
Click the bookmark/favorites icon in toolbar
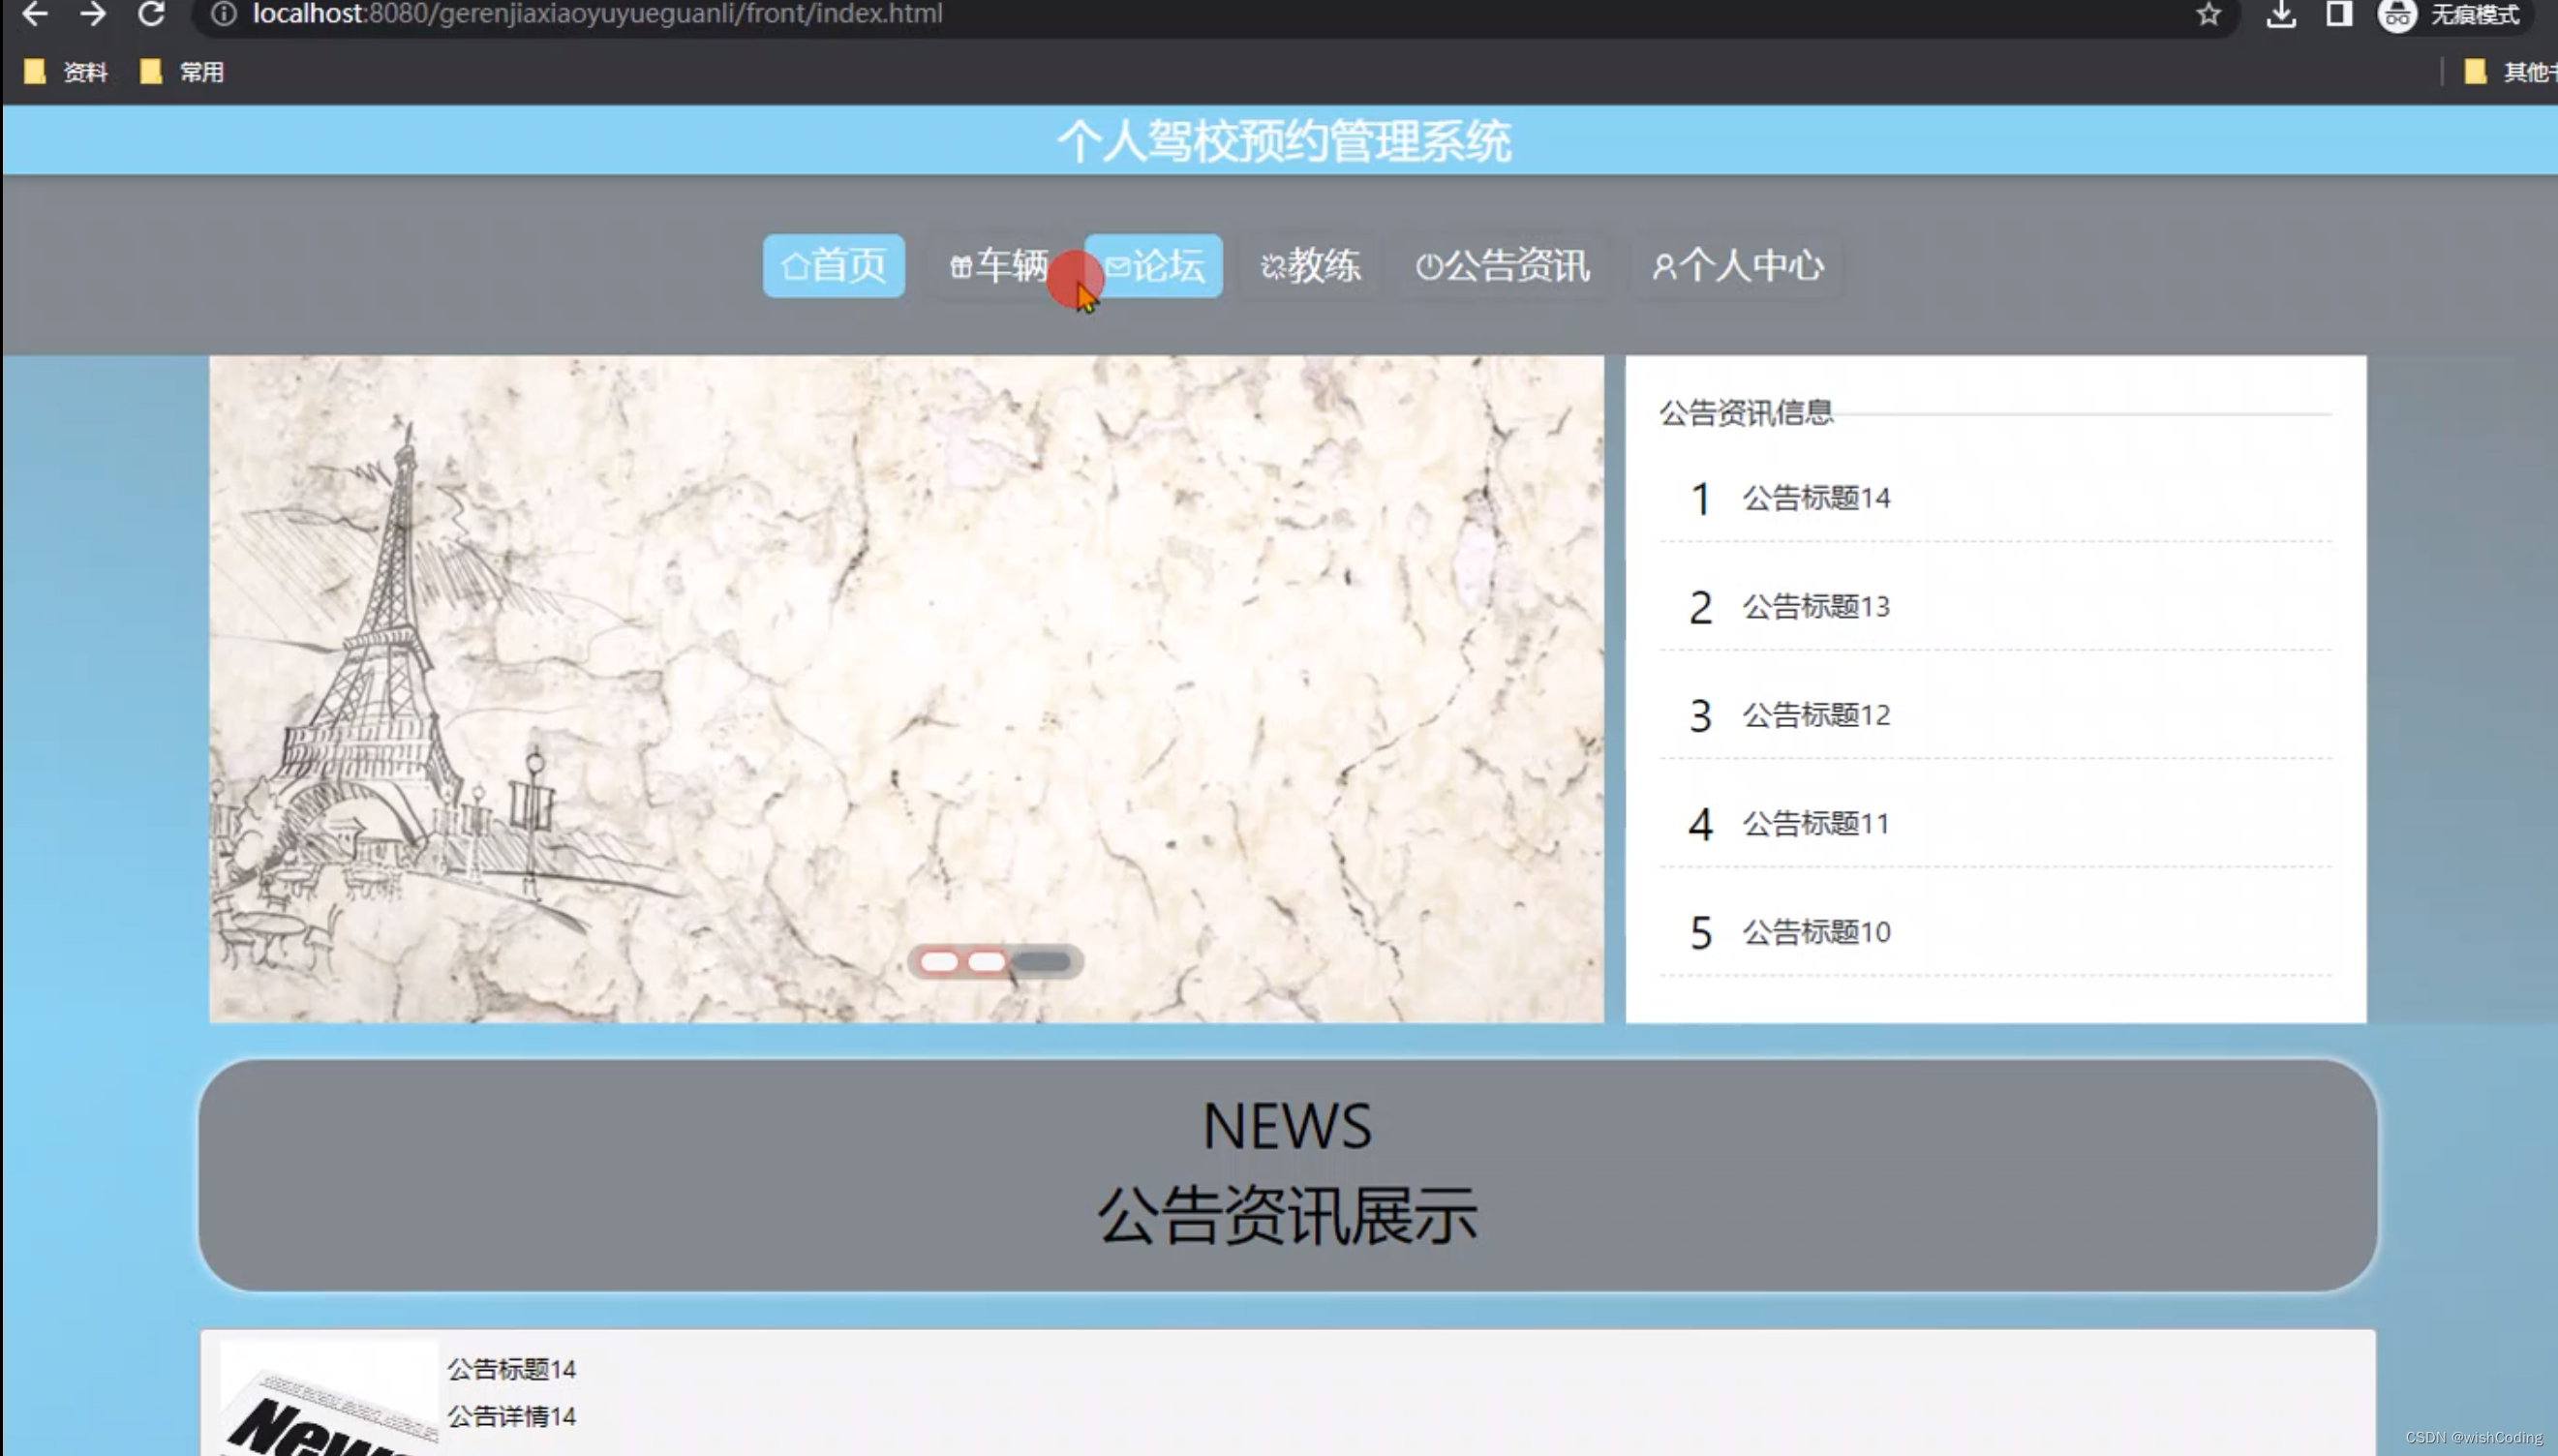click(x=2208, y=15)
